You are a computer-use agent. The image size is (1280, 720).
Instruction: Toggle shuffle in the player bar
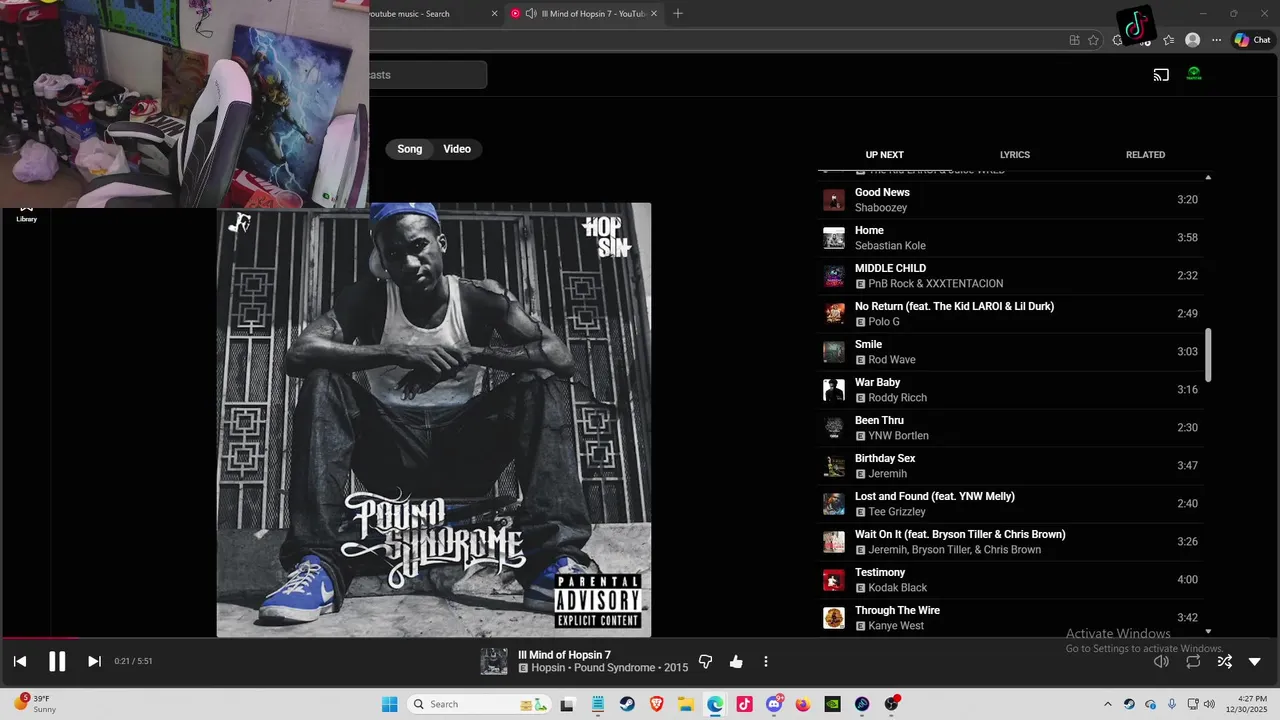pos(1224,661)
